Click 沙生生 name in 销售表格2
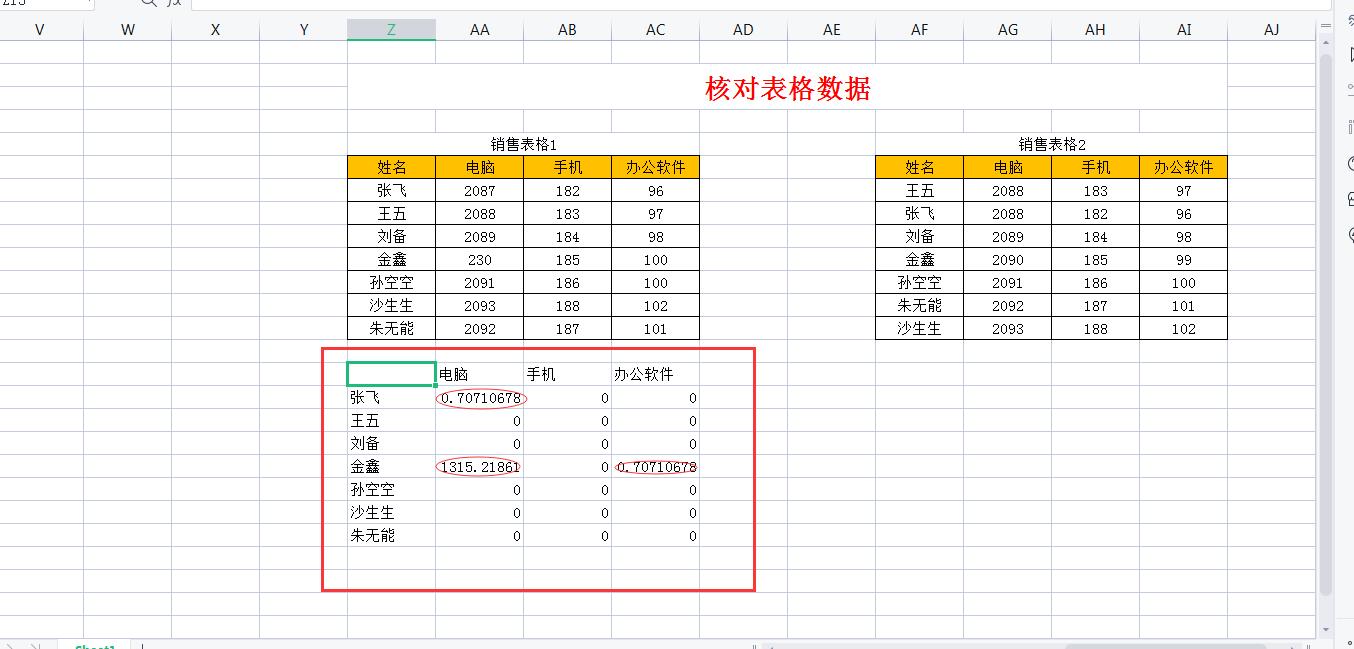1354x649 pixels. pyautogui.click(x=920, y=328)
